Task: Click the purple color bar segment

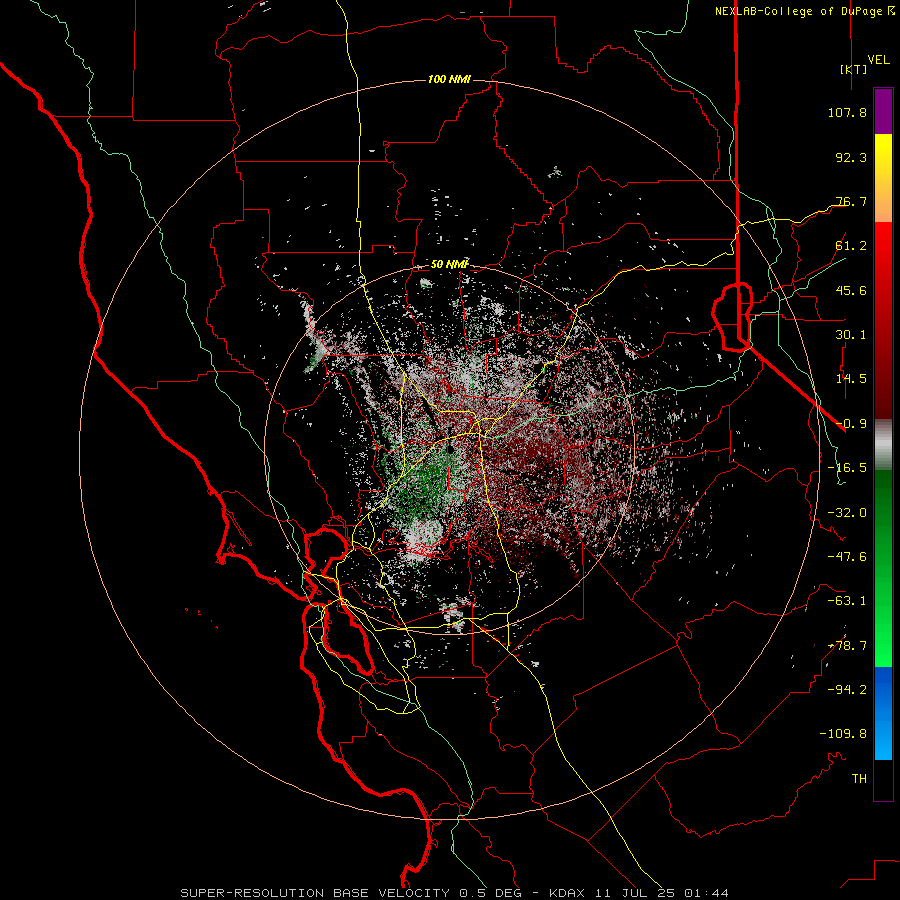Action: [883, 112]
